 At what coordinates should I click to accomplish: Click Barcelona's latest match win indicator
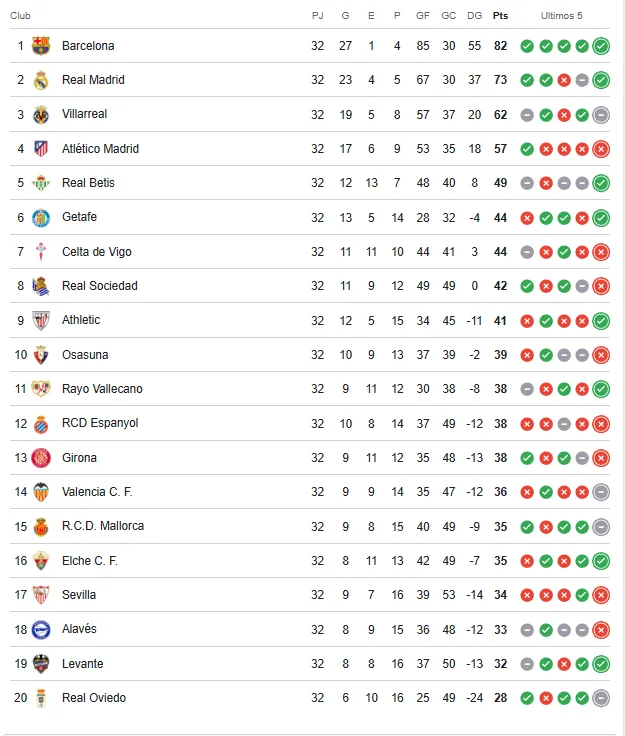pyautogui.click(x=600, y=46)
